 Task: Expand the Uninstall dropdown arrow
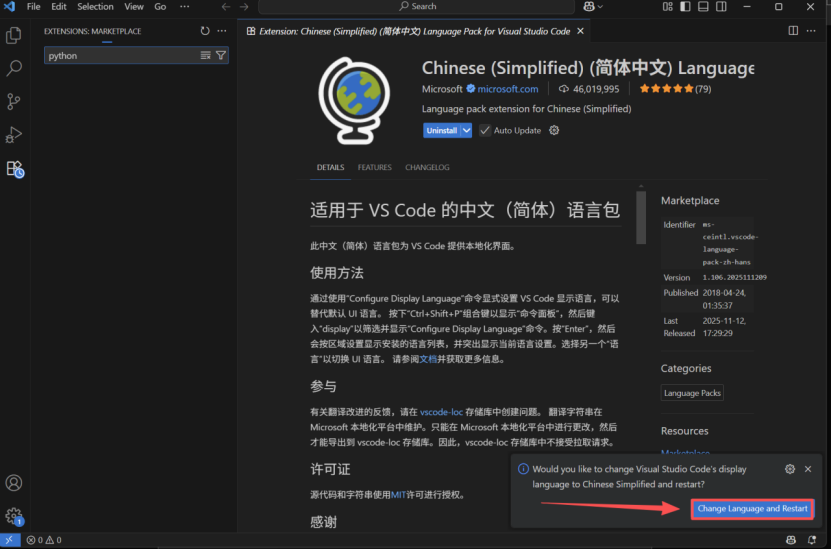click(466, 130)
